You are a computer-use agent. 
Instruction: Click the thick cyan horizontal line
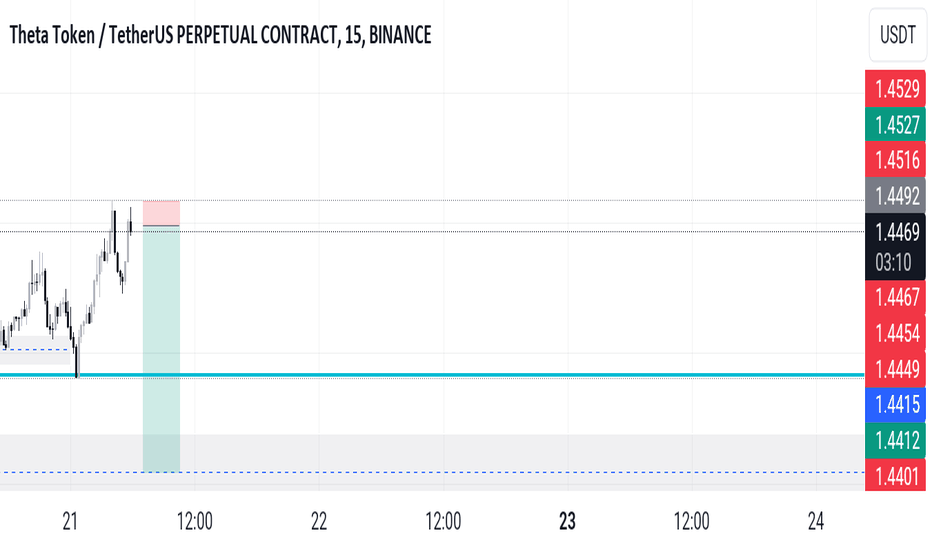(x=432, y=375)
